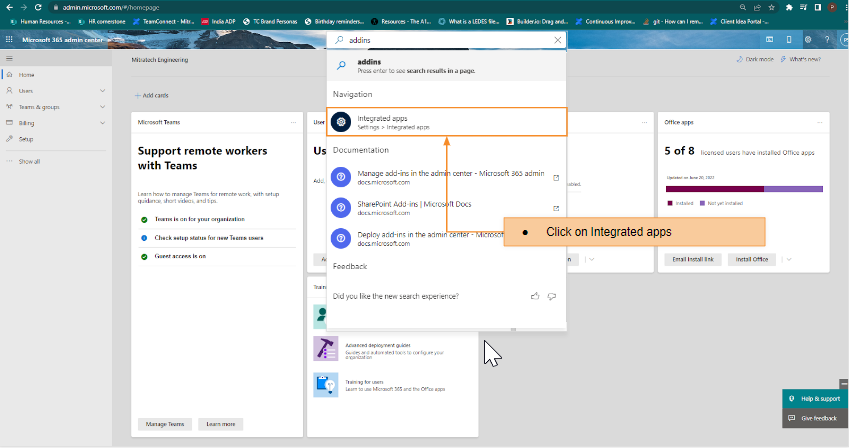The width and height of the screenshot is (849, 448).
Task: Click the Advanced deployment guides hammer icon
Action: click(x=325, y=348)
